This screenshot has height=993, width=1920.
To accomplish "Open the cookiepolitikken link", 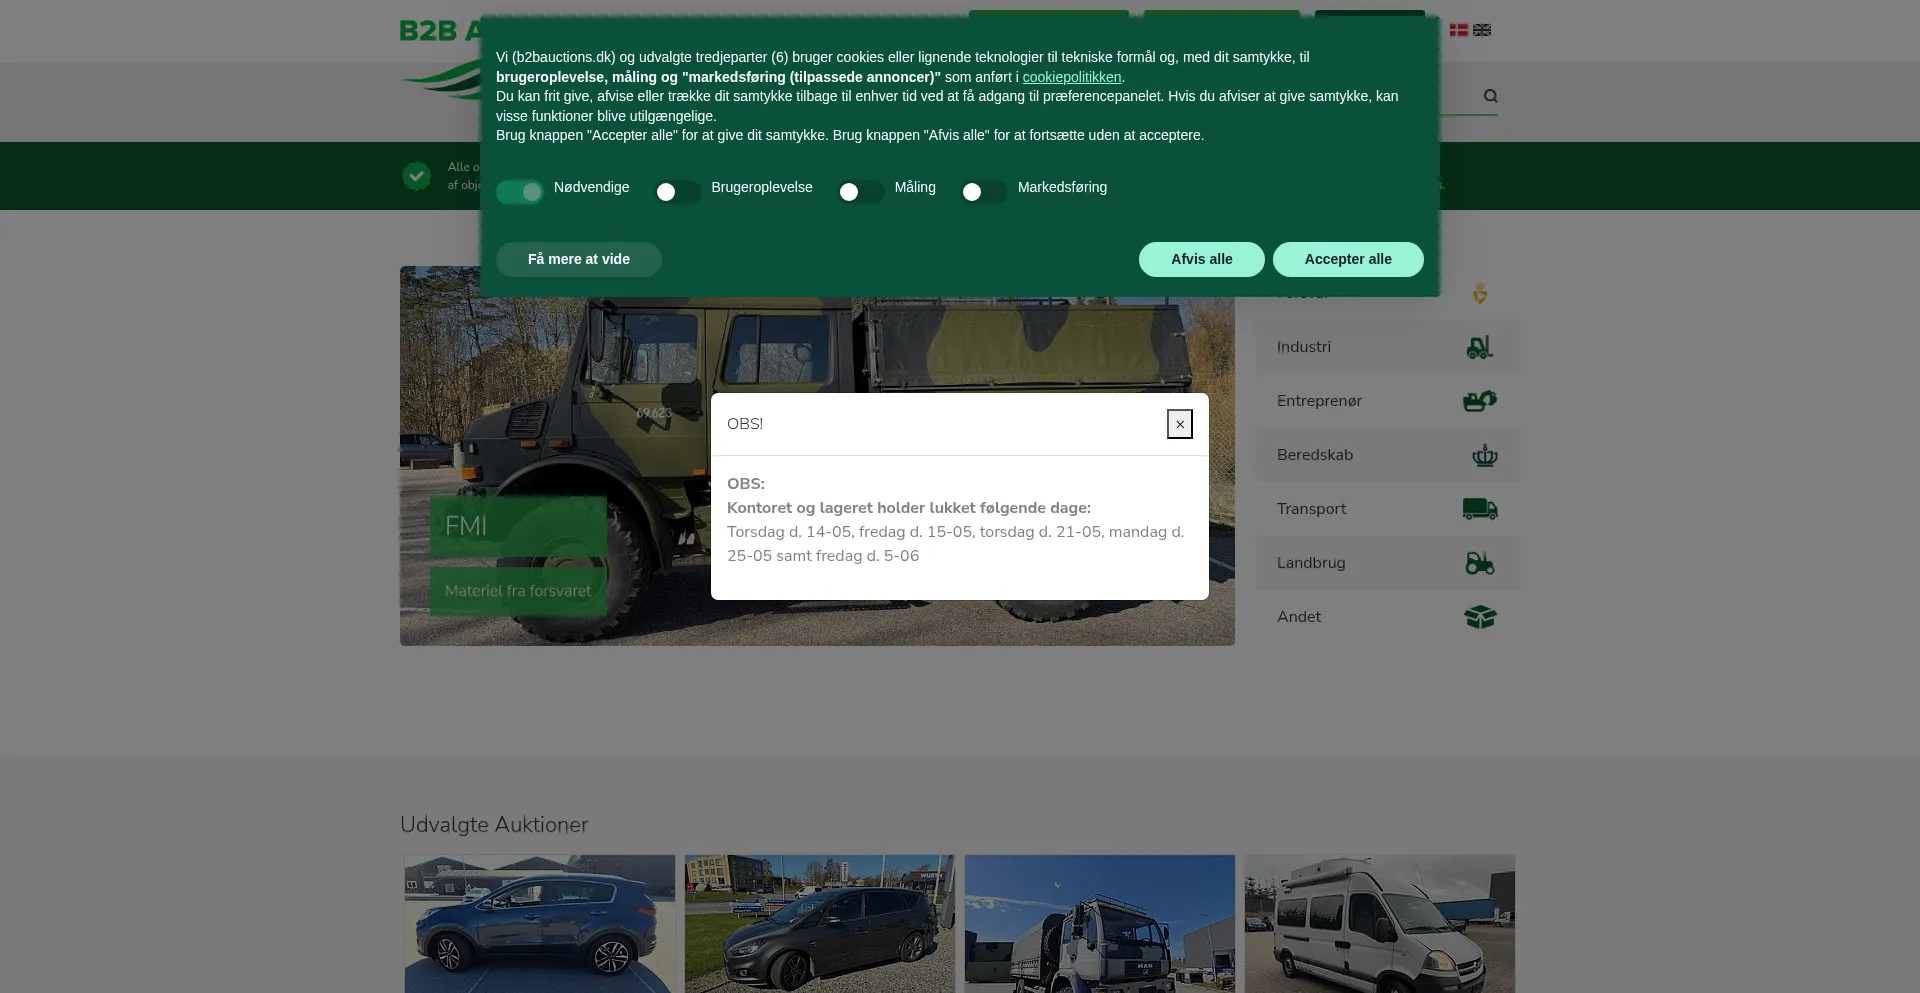I will click(x=1072, y=77).
